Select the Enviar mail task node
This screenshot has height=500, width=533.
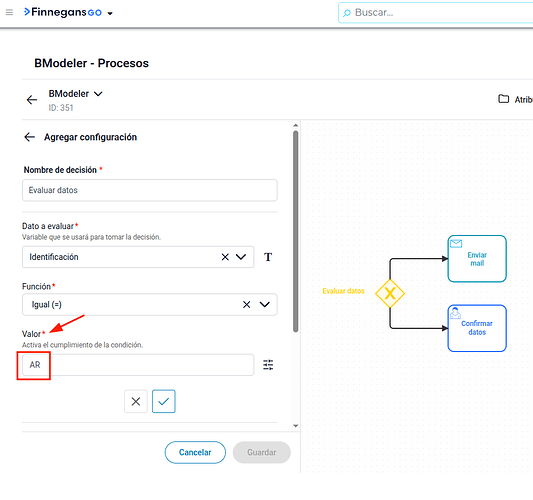(x=477, y=259)
